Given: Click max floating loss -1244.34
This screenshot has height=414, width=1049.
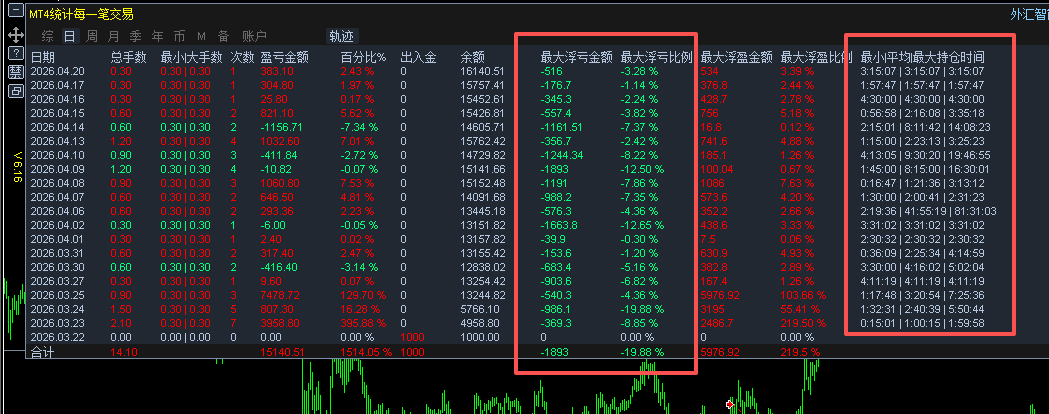Looking at the screenshot, I should (x=563, y=155).
